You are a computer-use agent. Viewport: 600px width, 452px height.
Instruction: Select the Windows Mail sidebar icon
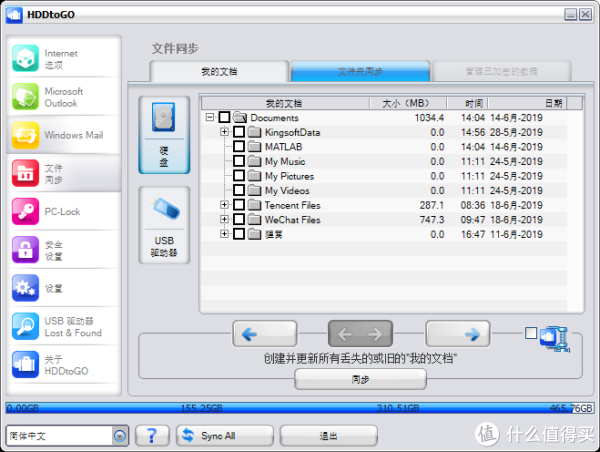25,135
